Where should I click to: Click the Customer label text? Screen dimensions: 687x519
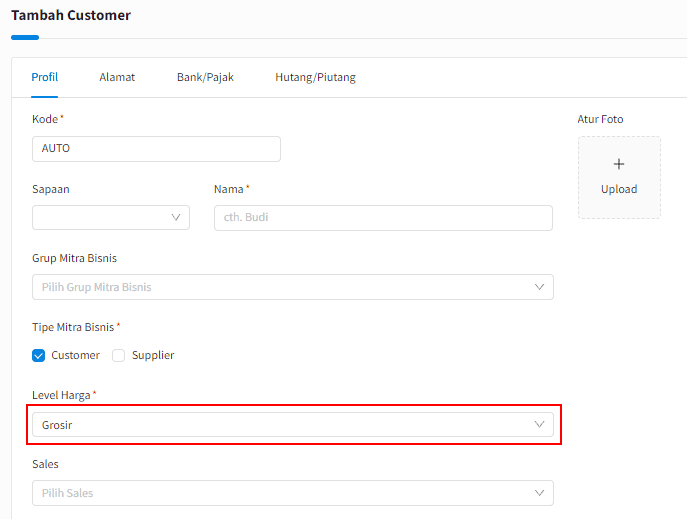76,355
